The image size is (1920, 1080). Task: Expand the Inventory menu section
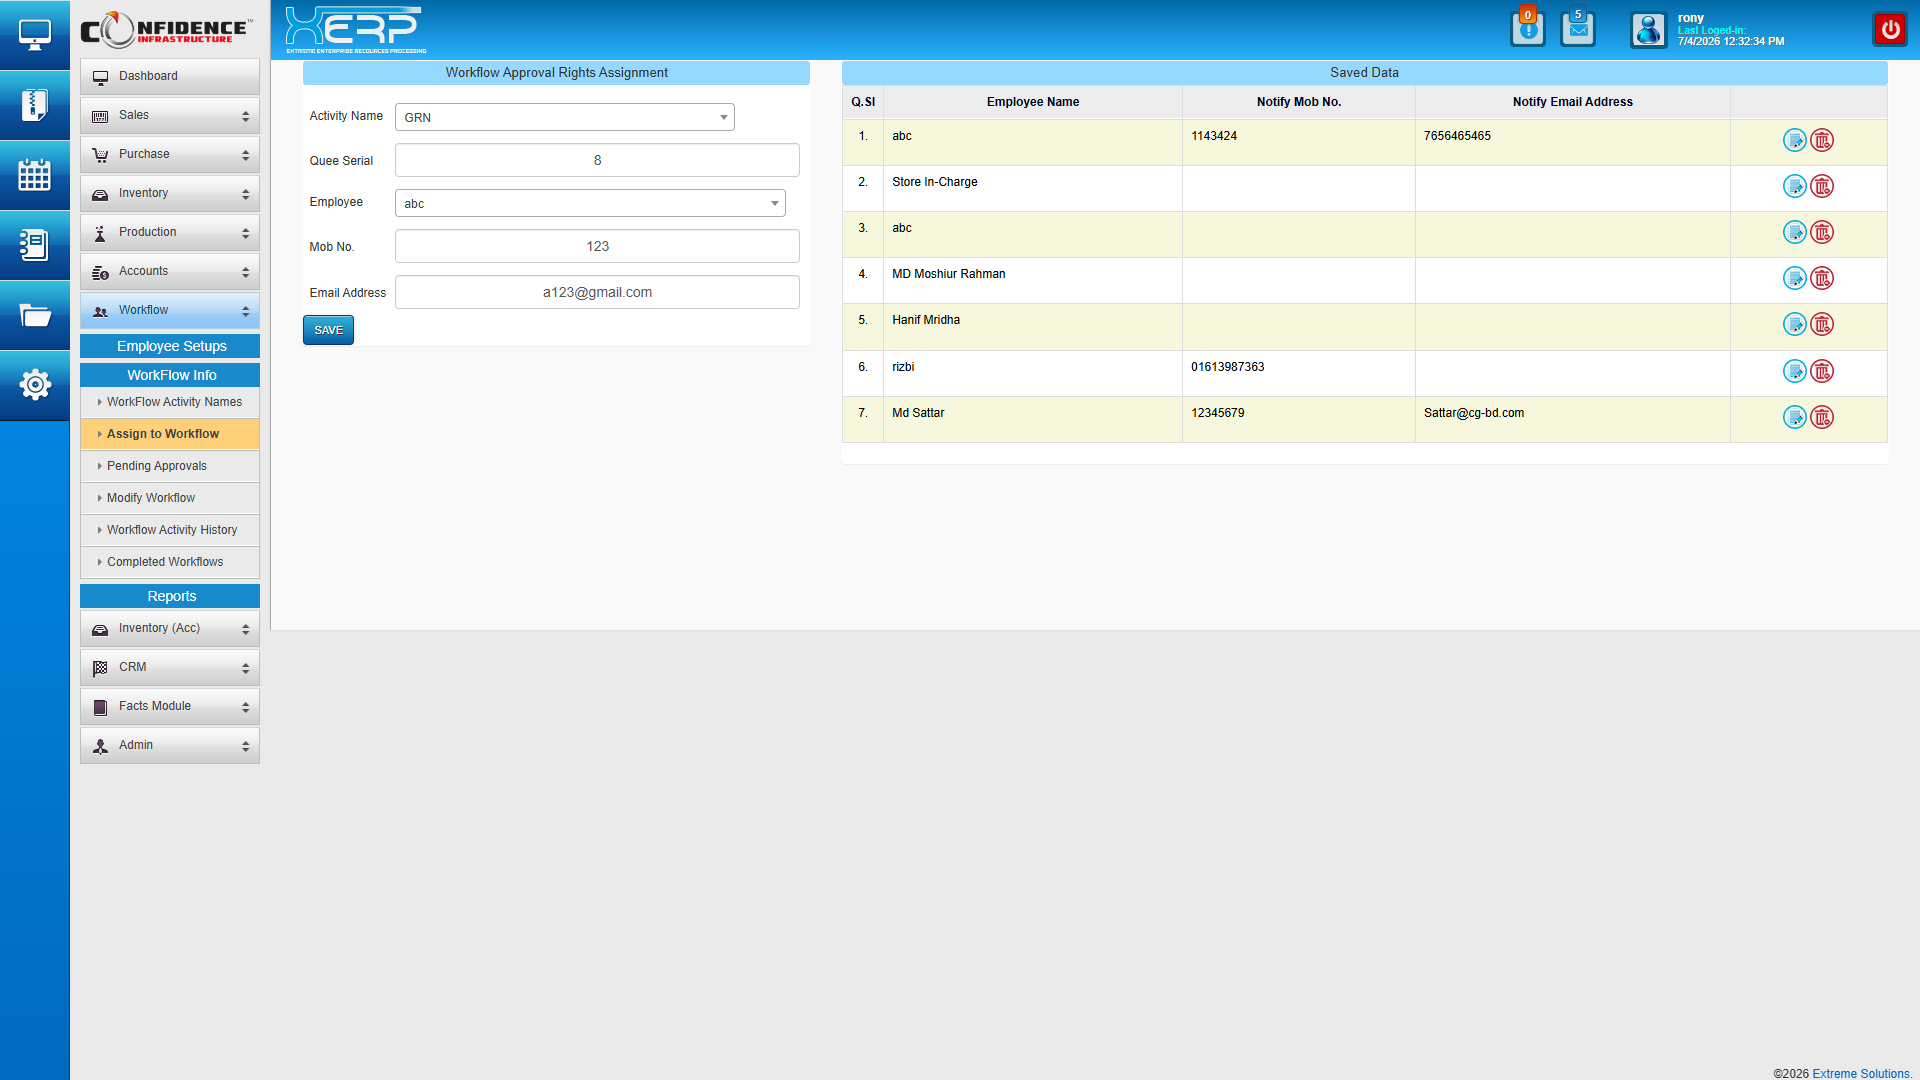click(x=169, y=193)
